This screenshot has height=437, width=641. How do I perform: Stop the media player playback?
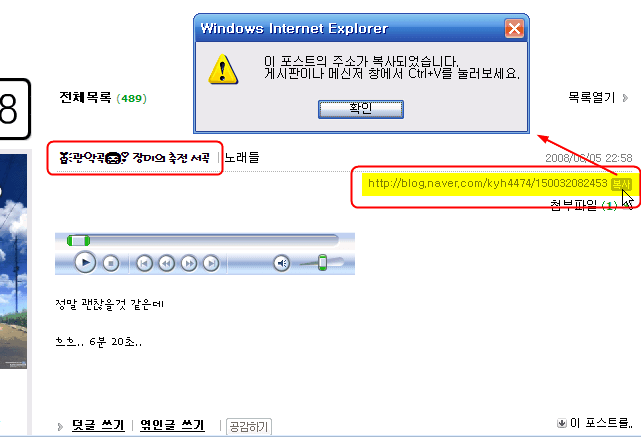click(x=110, y=264)
